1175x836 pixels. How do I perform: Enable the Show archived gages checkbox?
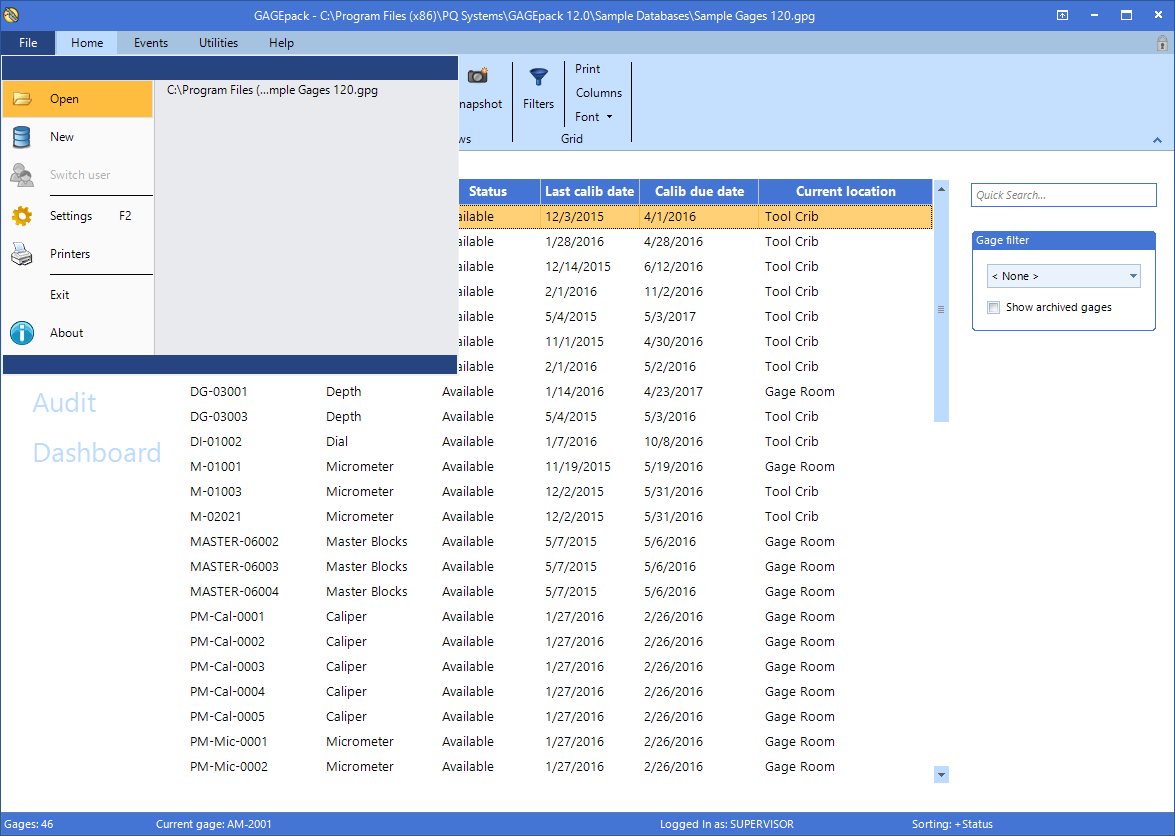pyautogui.click(x=993, y=307)
